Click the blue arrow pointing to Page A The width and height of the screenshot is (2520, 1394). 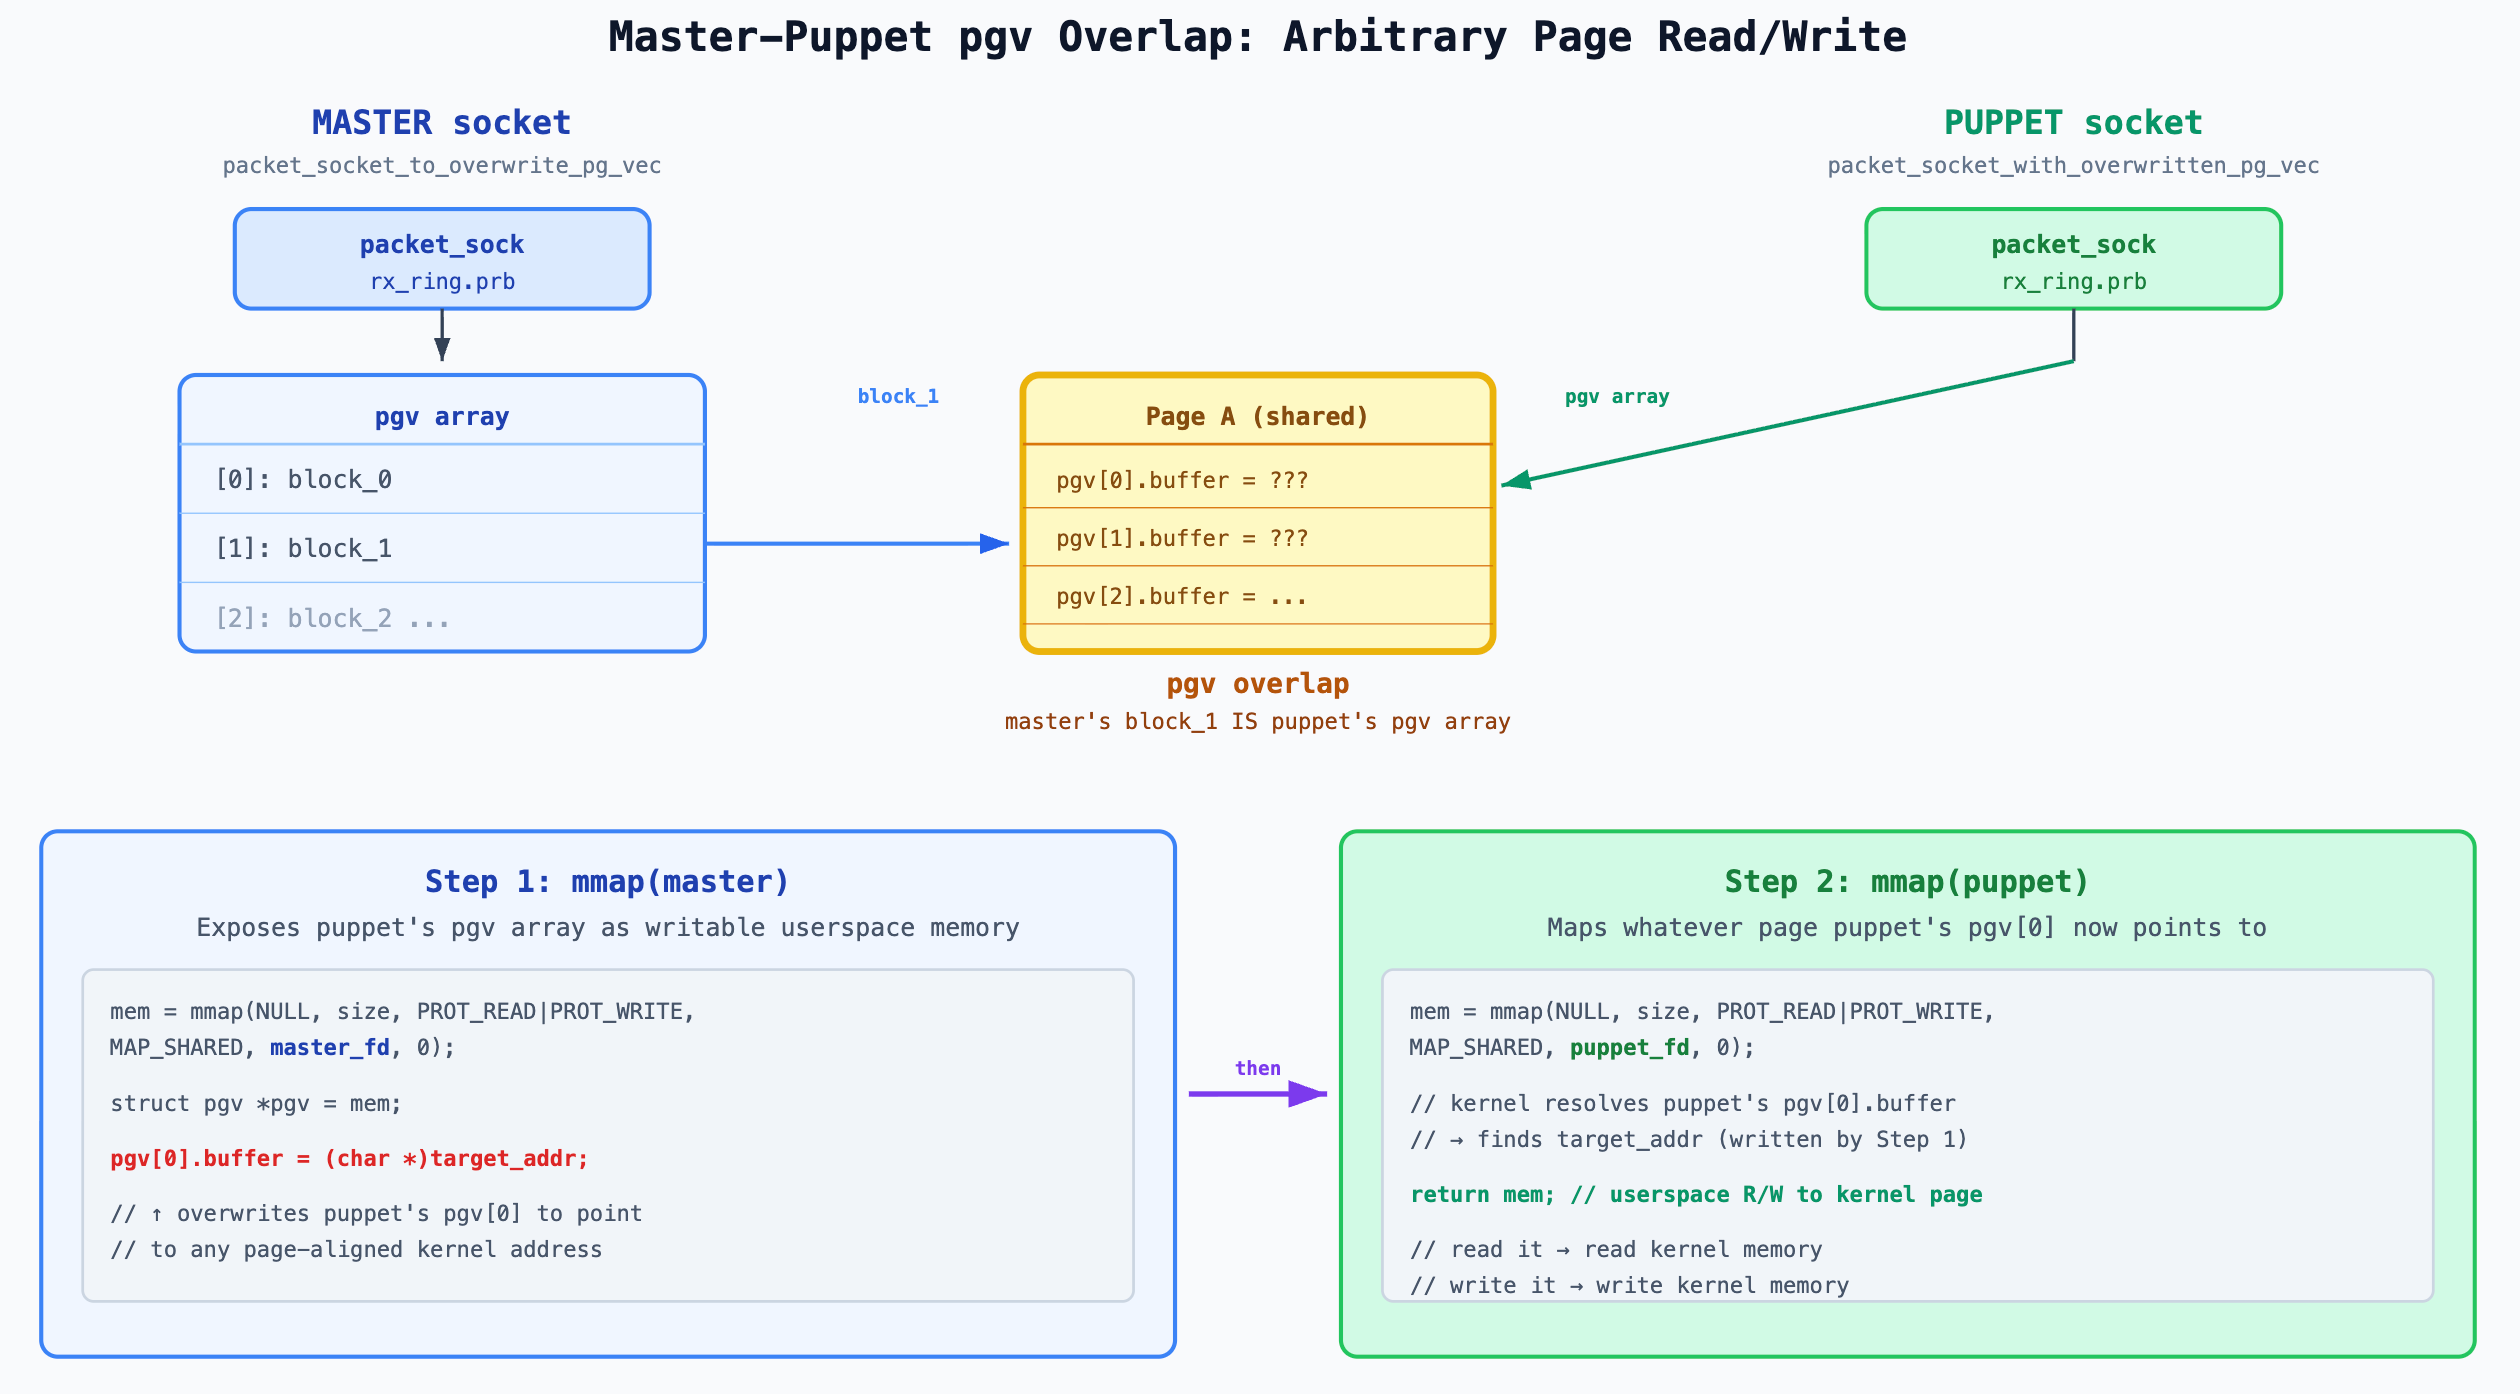click(855, 544)
